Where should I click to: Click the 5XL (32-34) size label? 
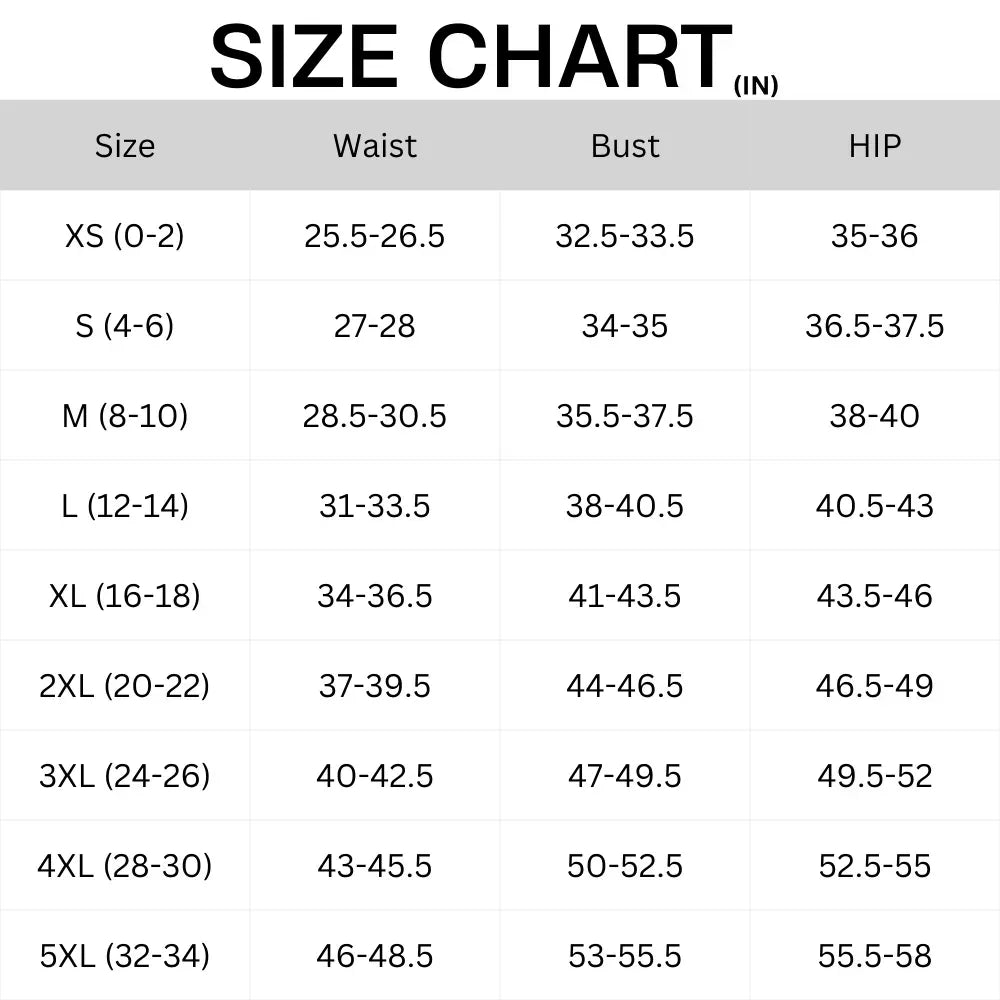pyautogui.click(x=125, y=955)
